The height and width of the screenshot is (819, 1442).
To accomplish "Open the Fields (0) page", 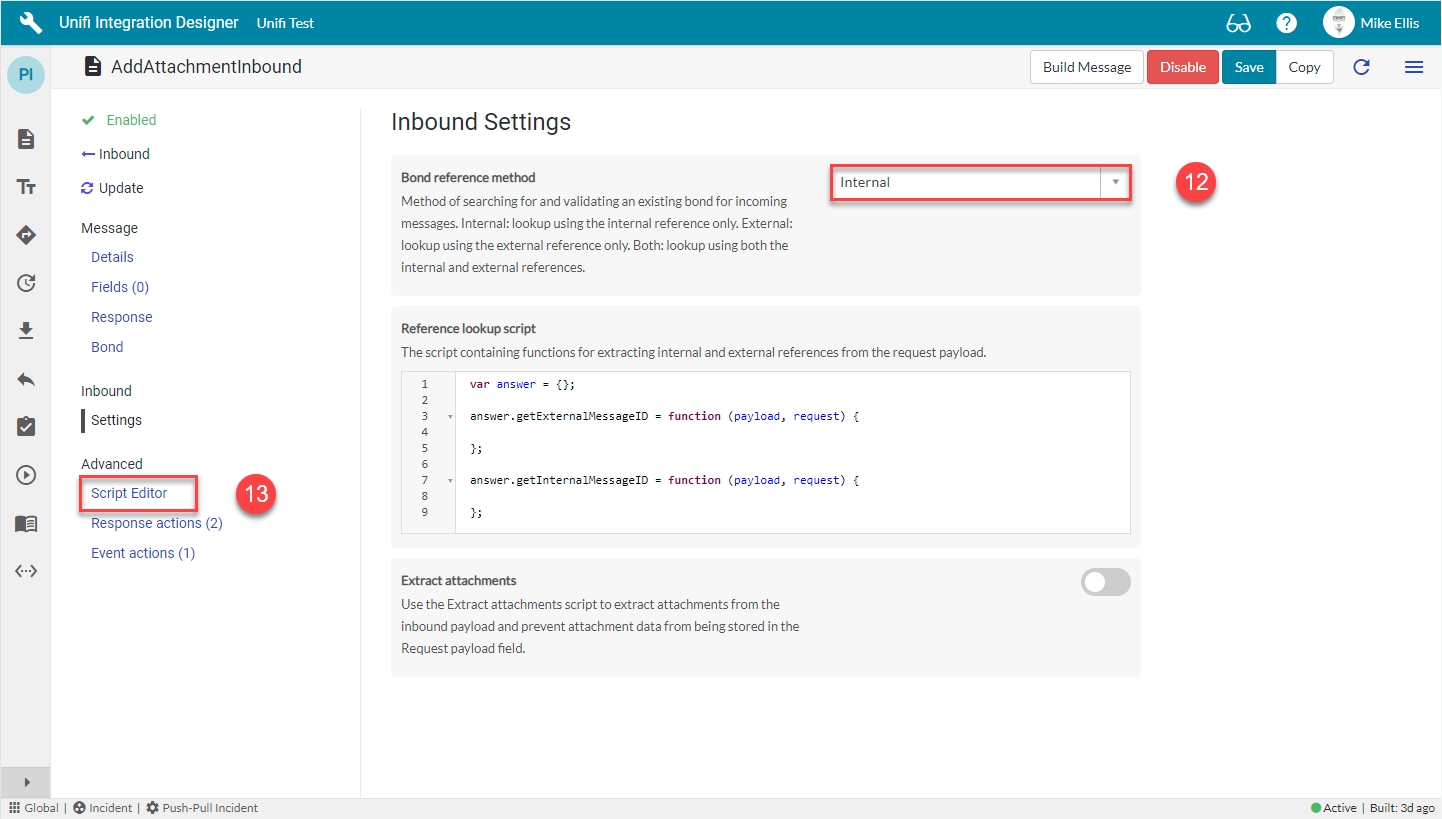I will coord(120,287).
